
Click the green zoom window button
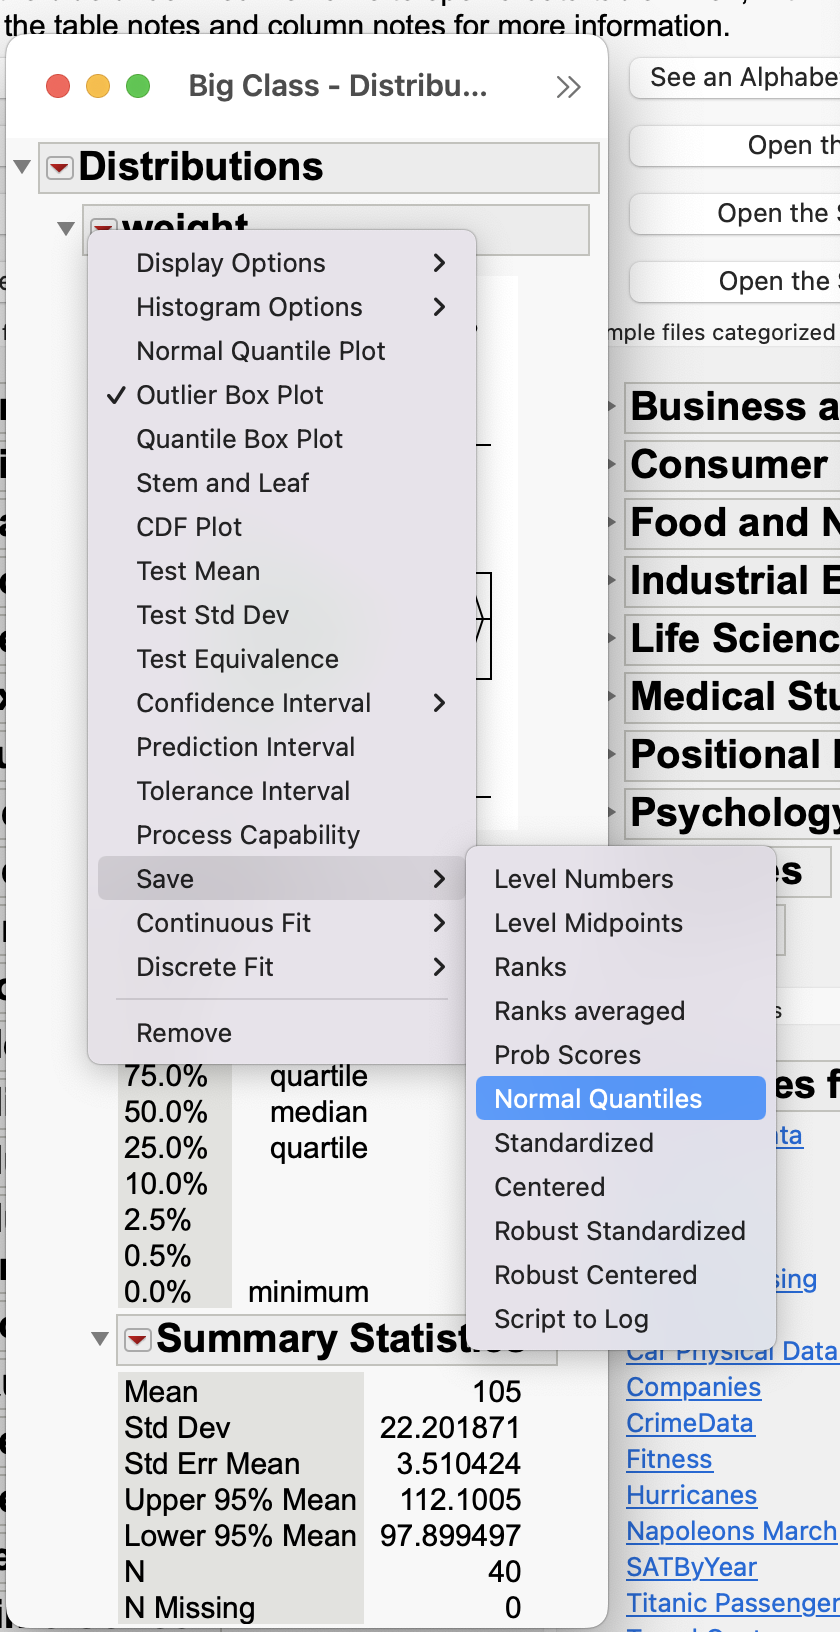click(x=138, y=87)
